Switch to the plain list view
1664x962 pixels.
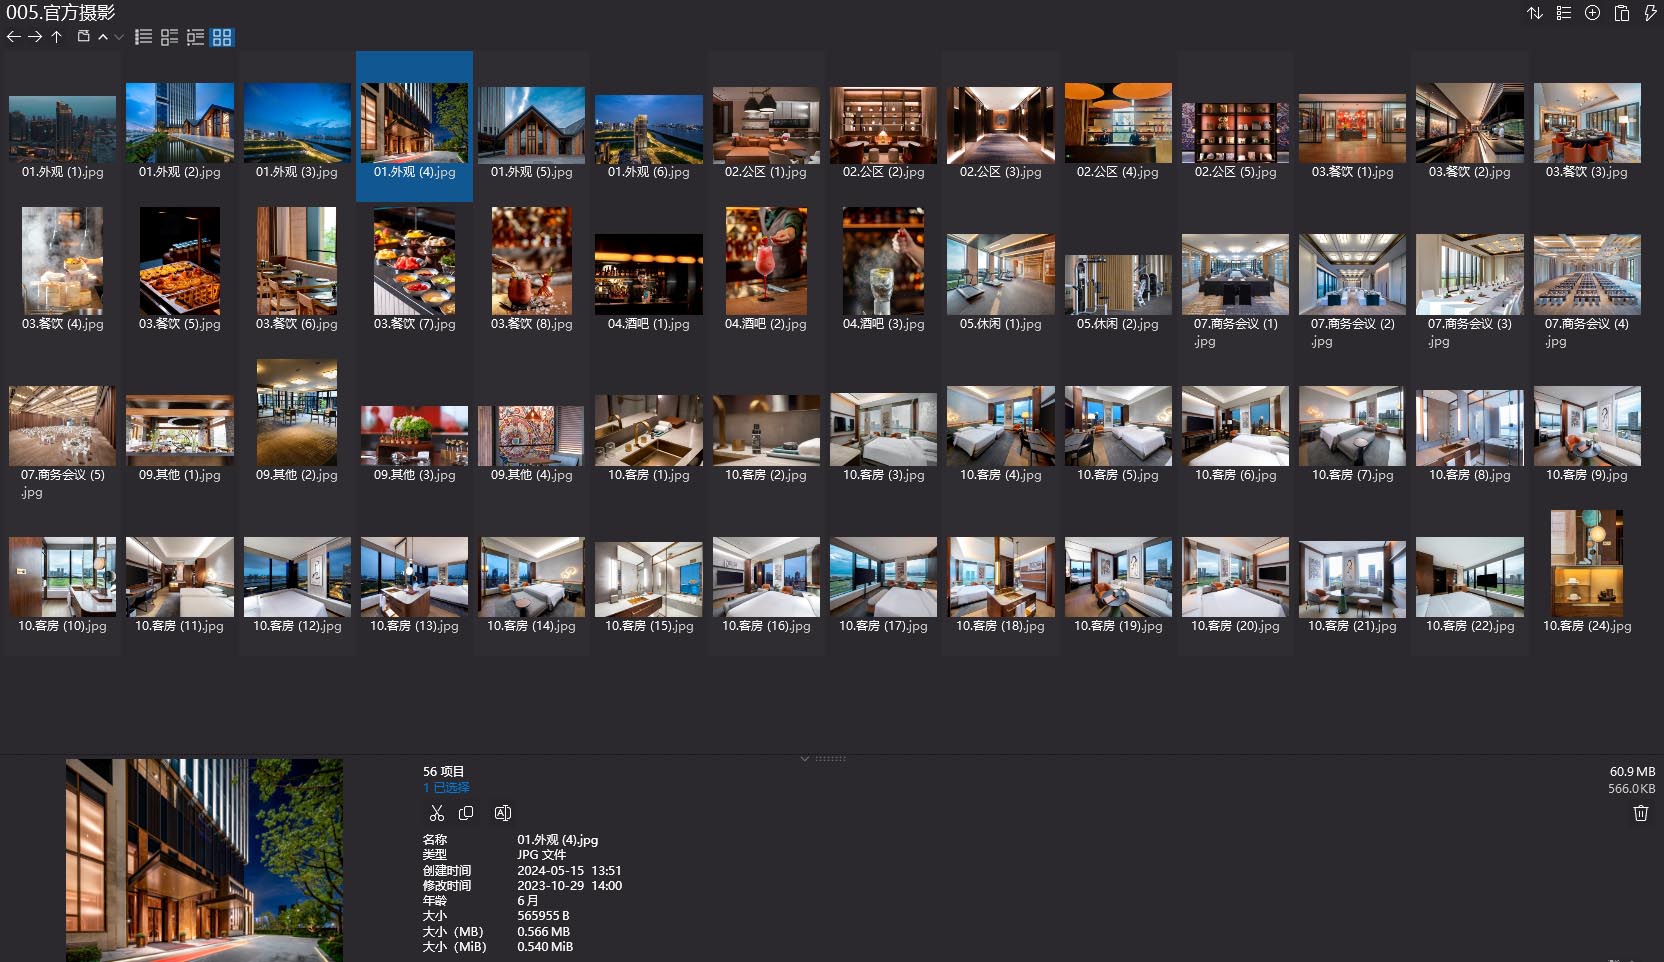(144, 37)
